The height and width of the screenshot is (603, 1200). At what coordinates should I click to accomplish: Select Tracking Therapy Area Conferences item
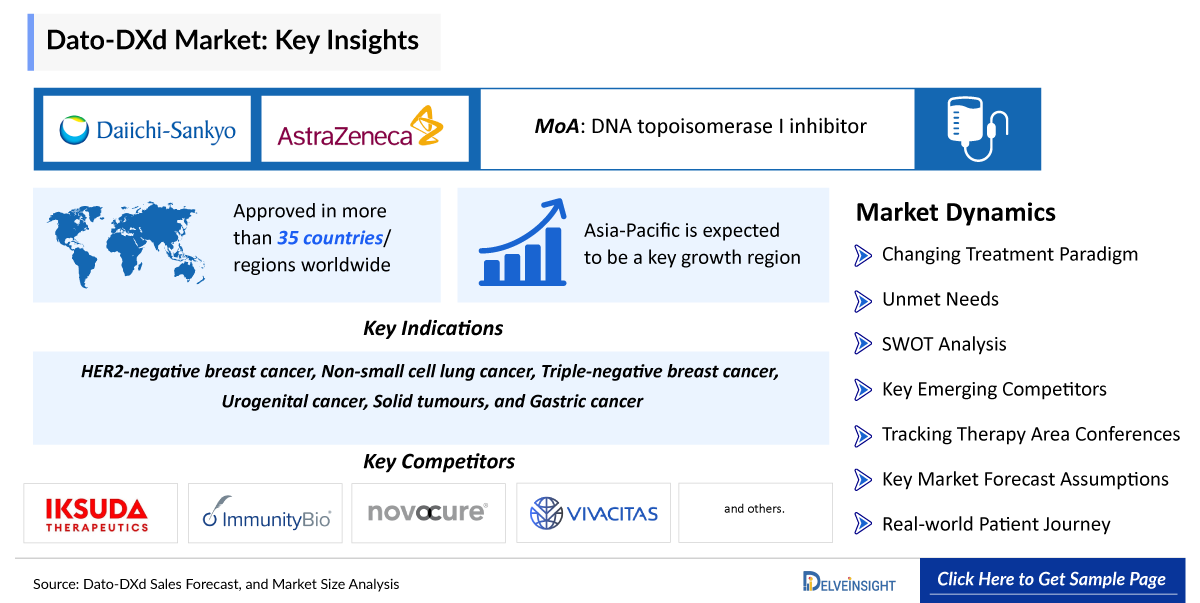pos(1030,435)
